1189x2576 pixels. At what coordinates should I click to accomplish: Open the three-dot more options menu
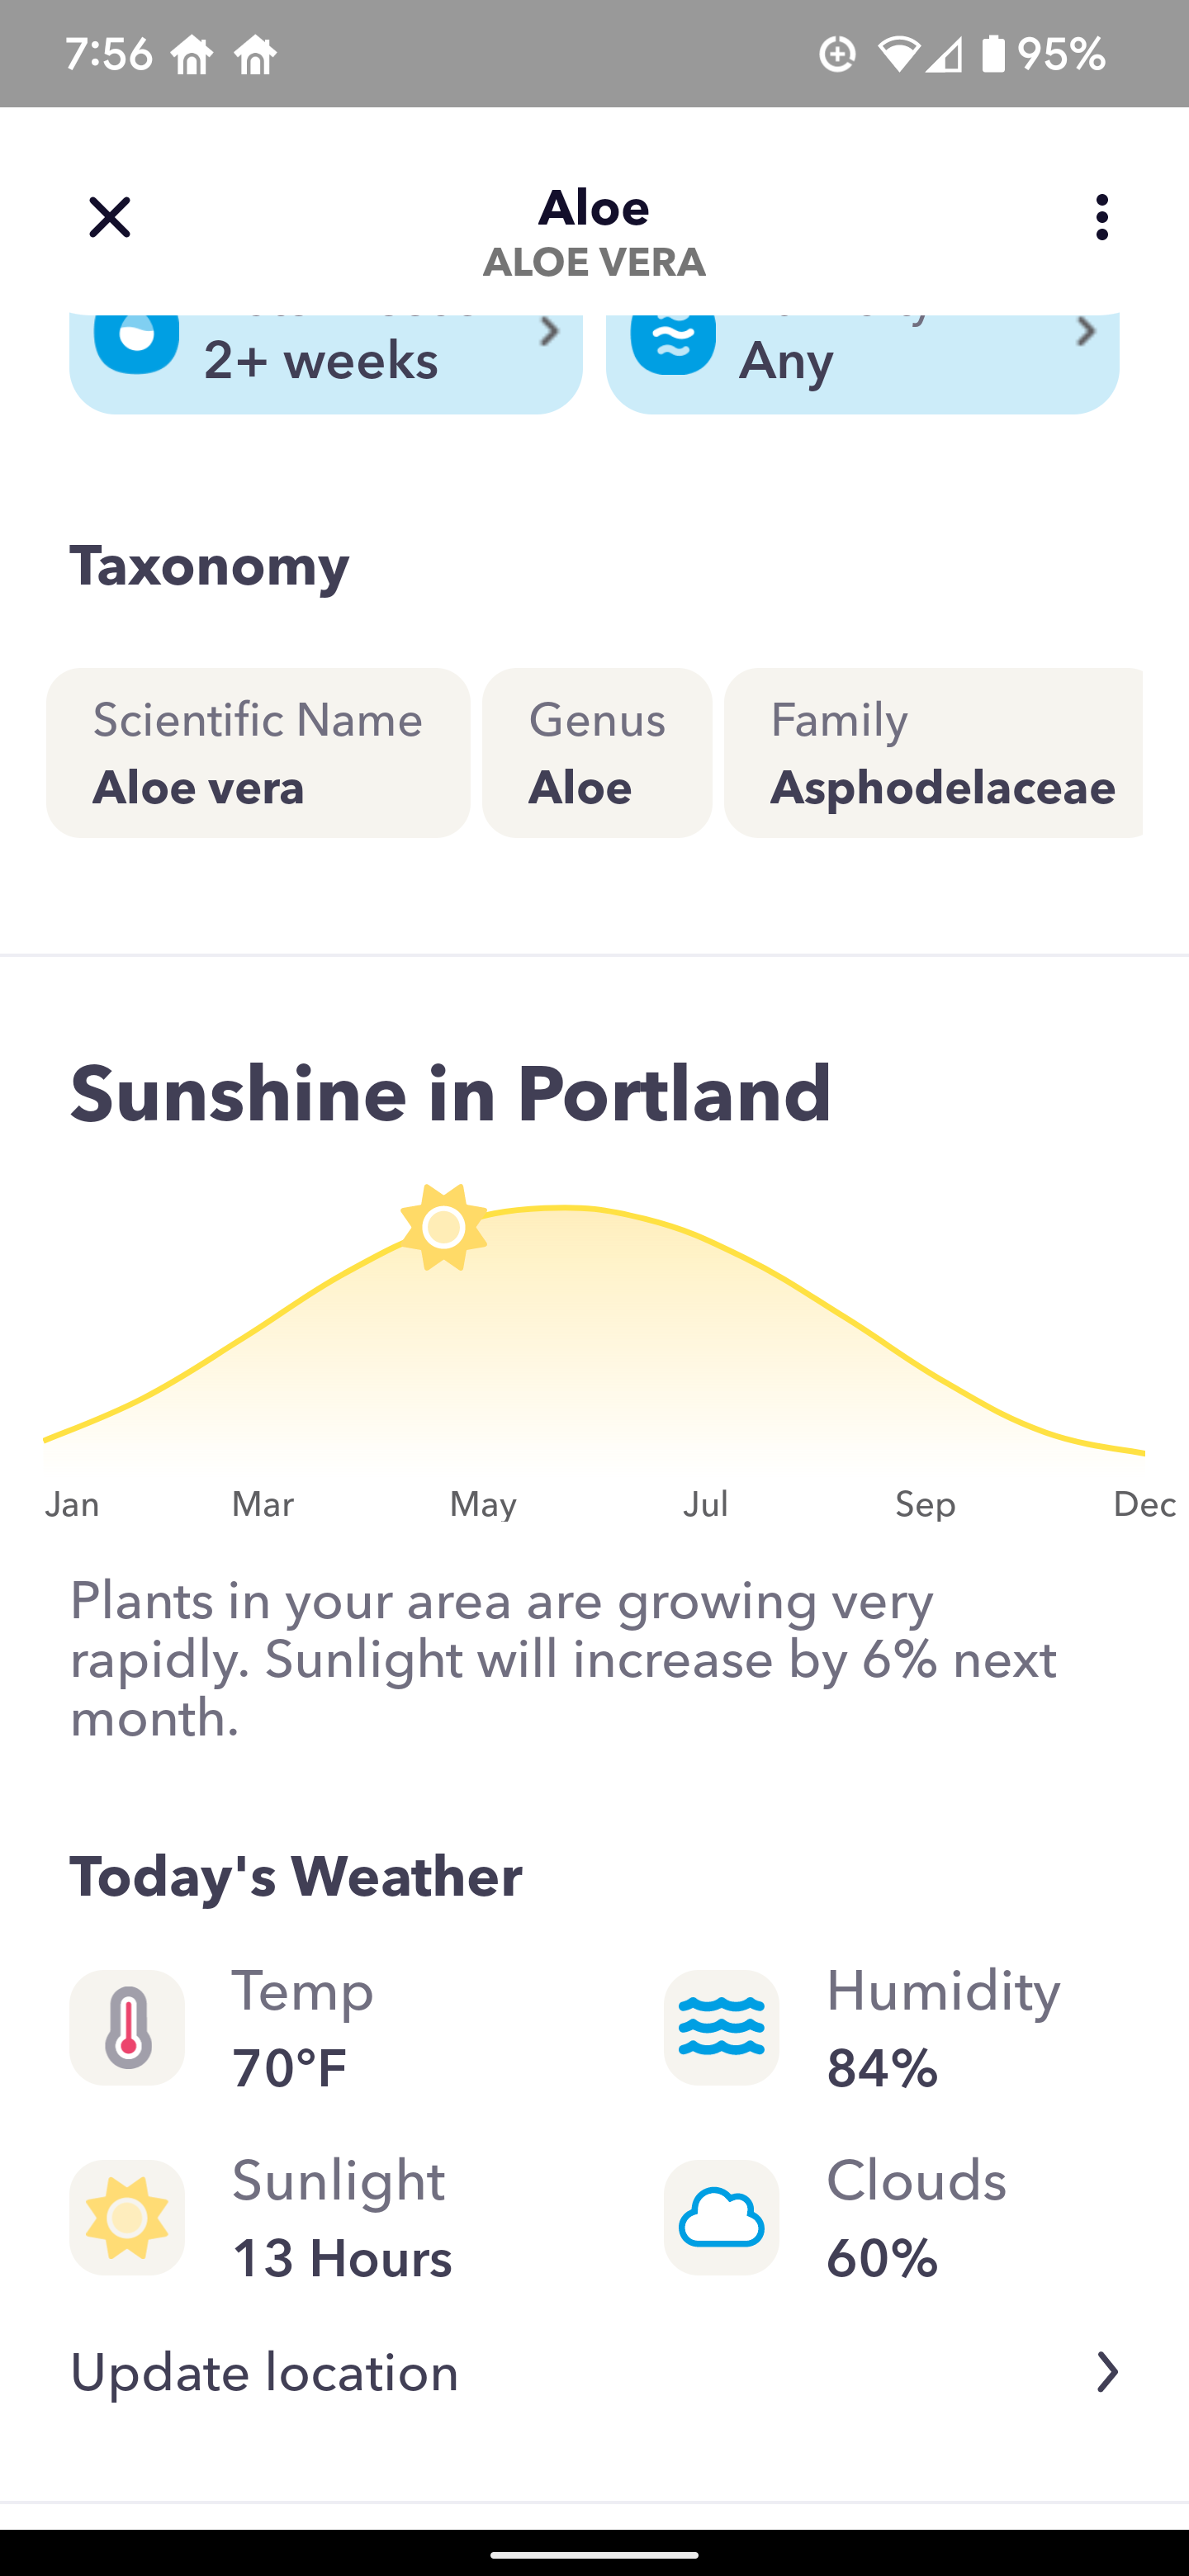[1101, 217]
